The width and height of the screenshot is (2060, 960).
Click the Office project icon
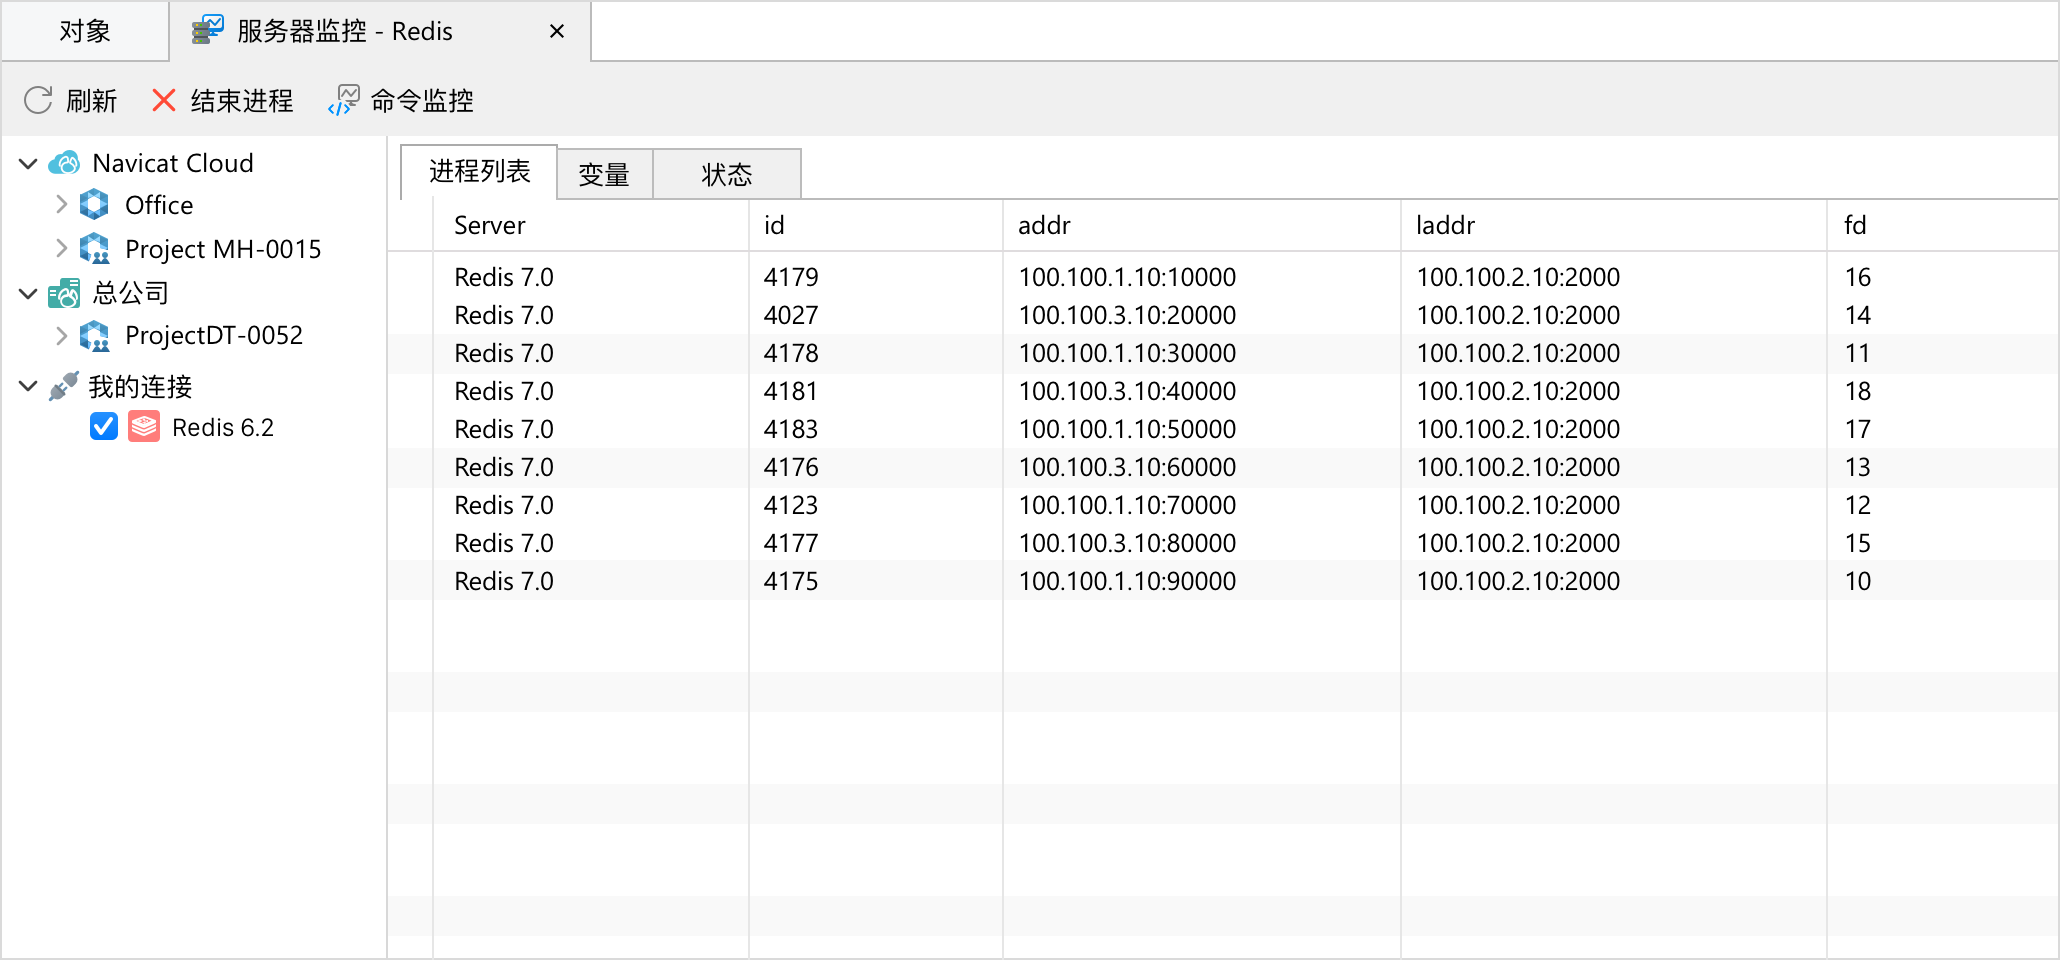point(94,205)
